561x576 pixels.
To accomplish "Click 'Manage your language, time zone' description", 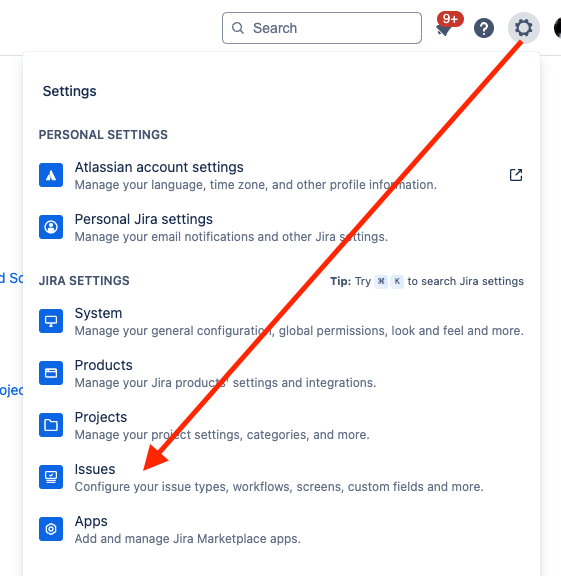I will 256,185.
